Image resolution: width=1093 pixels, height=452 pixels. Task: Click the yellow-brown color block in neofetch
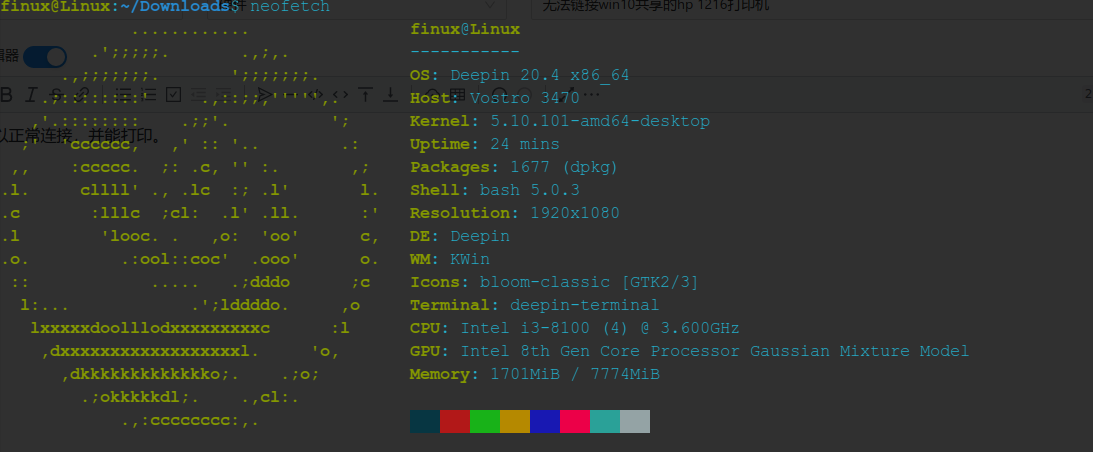point(515,421)
